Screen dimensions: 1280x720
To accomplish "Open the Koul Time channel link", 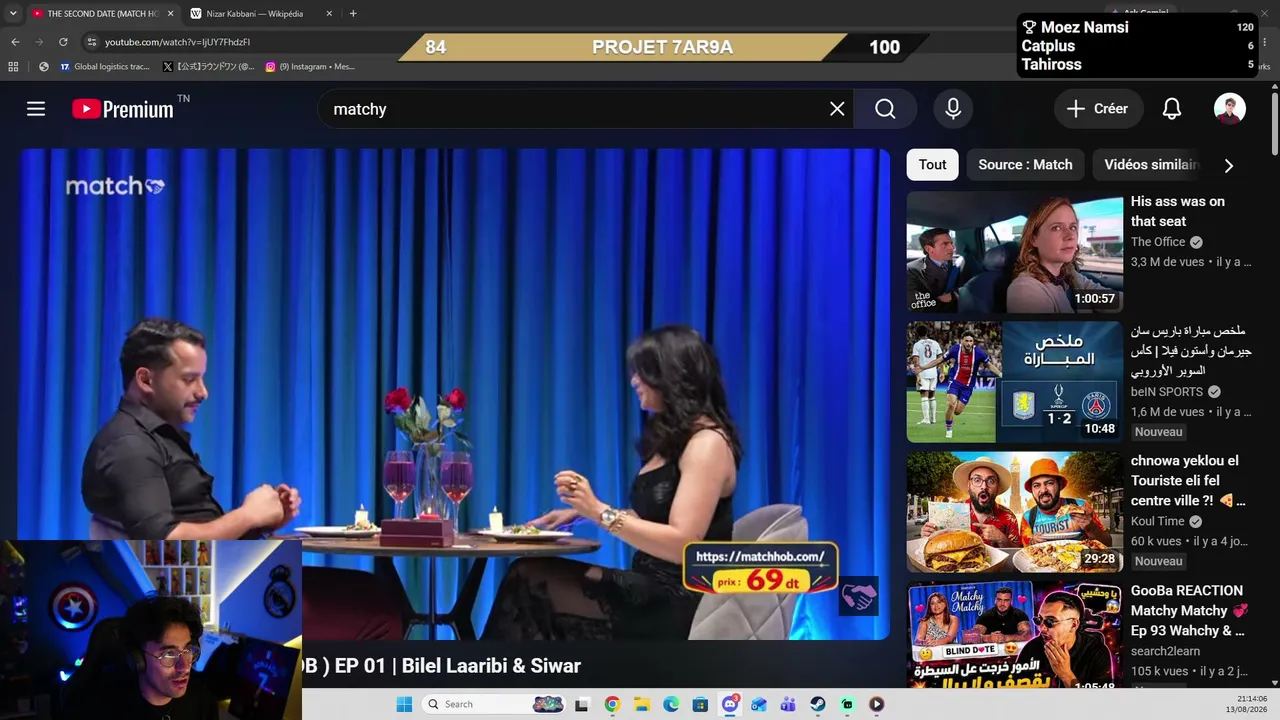I will (x=1158, y=522).
